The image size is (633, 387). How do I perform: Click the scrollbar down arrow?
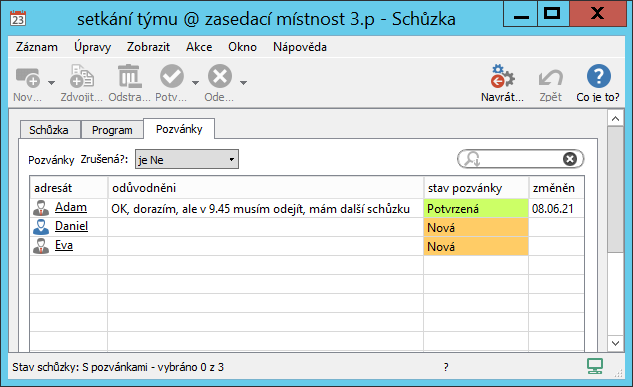click(x=615, y=343)
